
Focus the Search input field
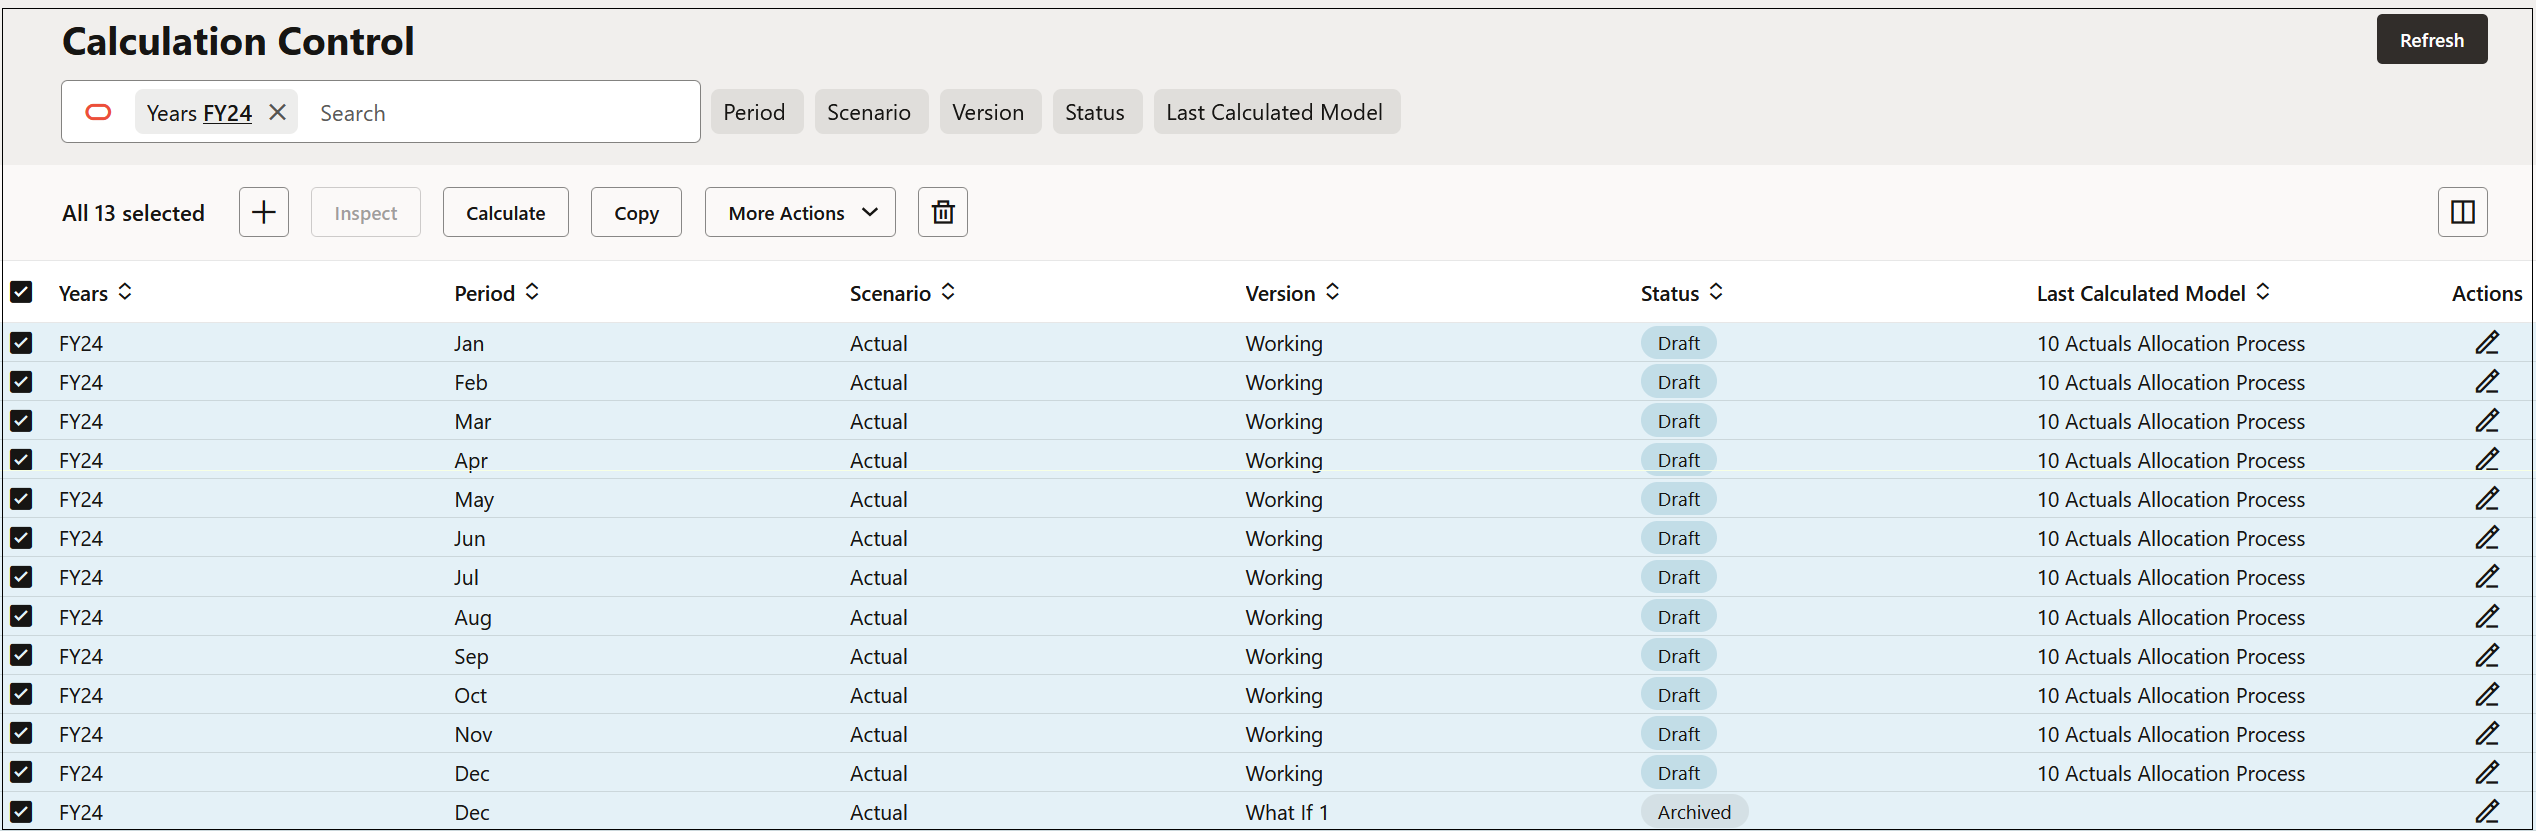coord(500,113)
